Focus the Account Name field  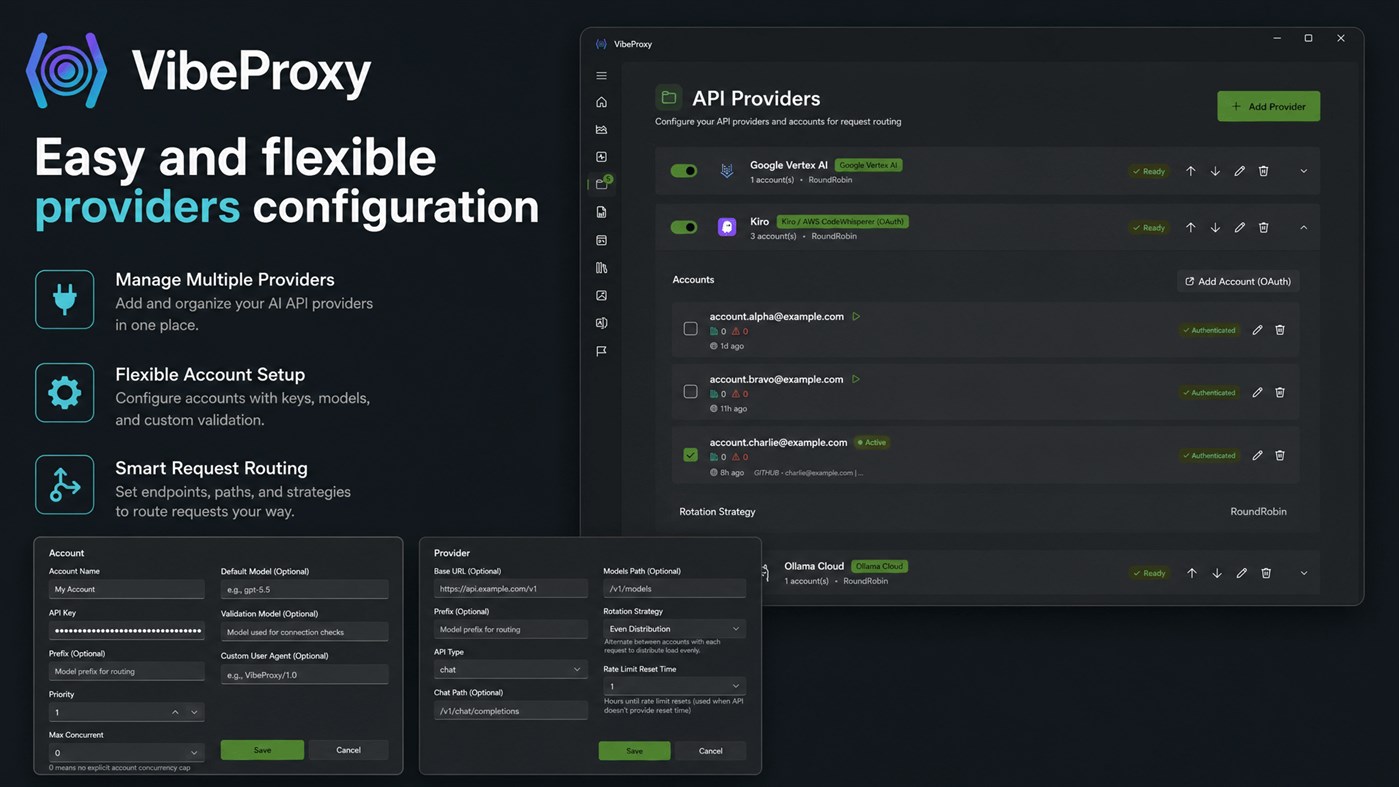[127, 589]
